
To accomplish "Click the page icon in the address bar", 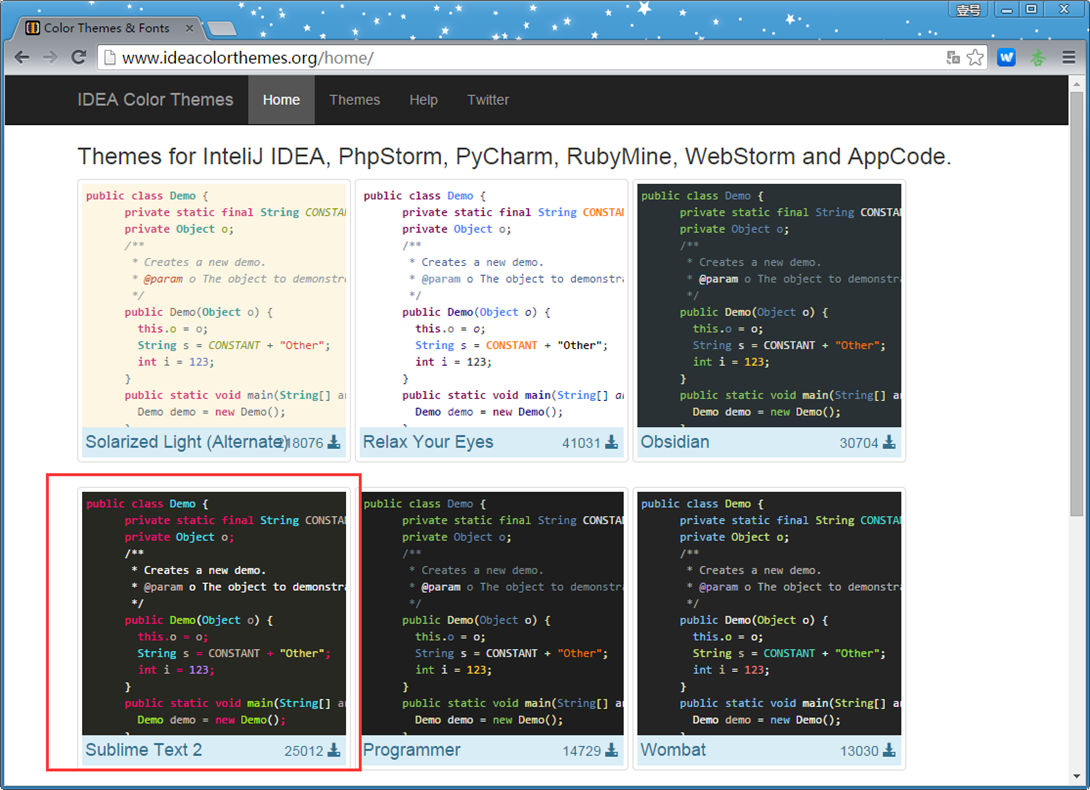I will point(109,58).
